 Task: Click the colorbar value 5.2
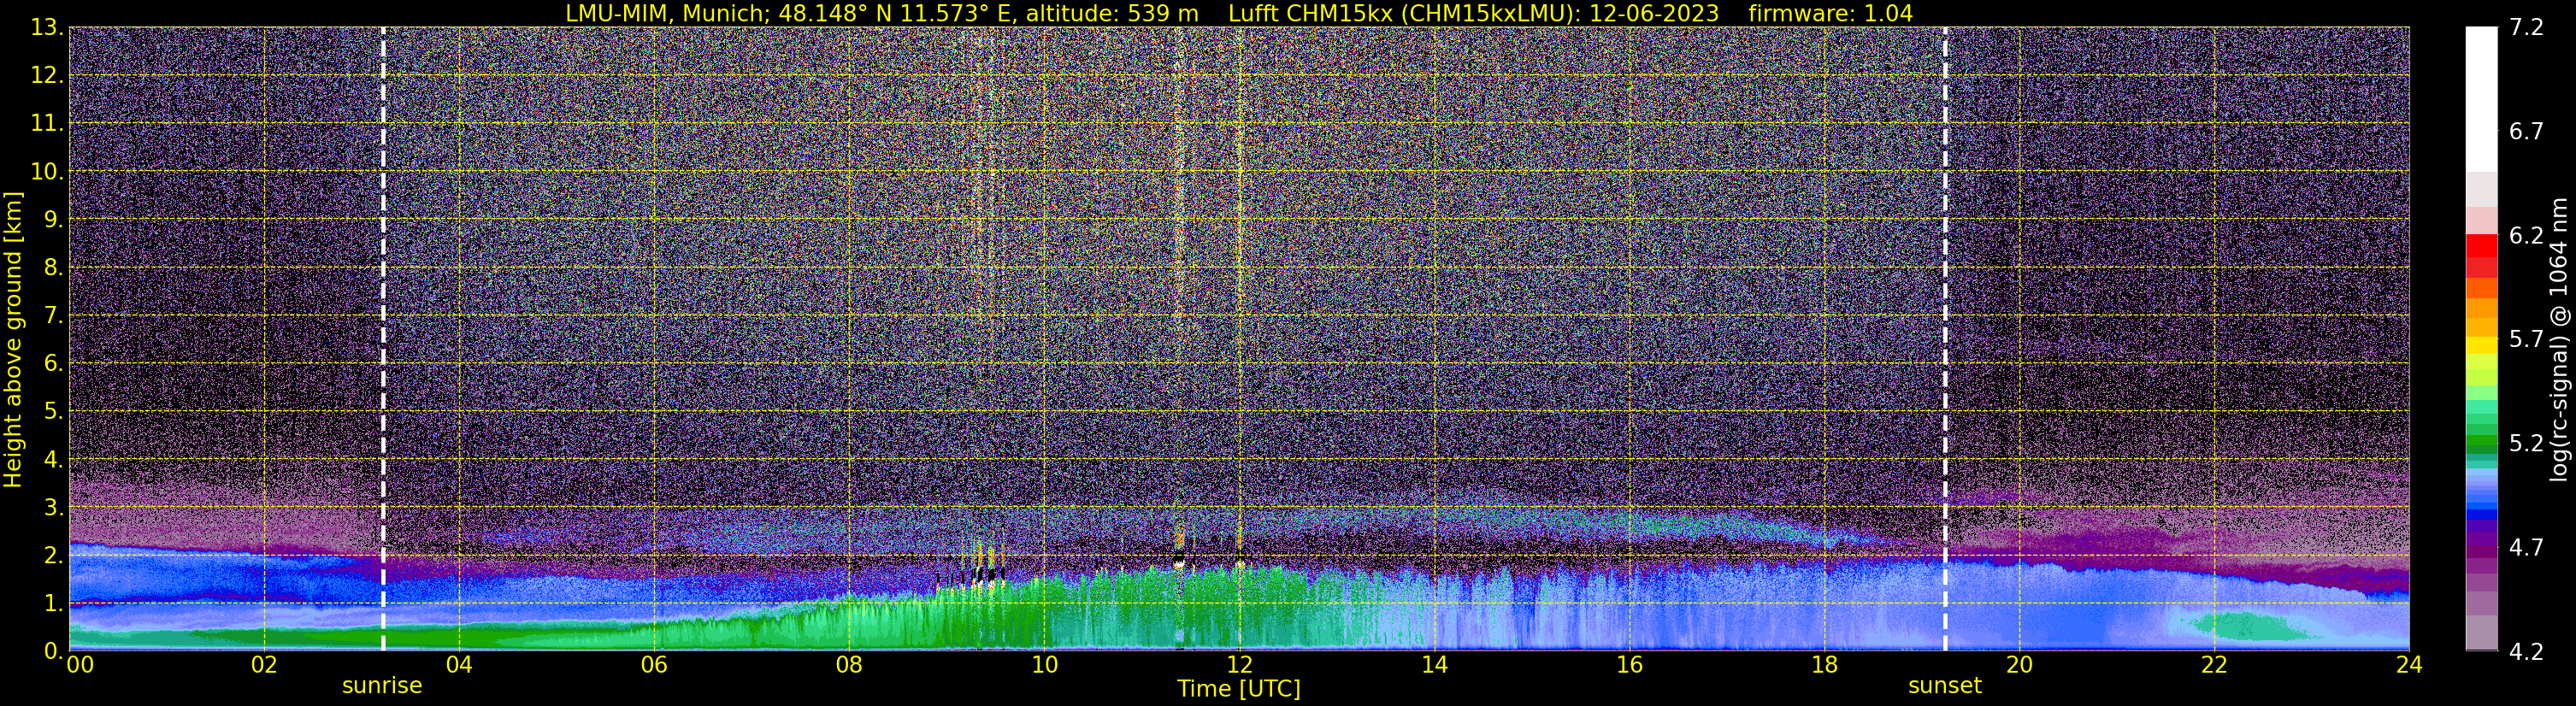[x=2526, y=443]
